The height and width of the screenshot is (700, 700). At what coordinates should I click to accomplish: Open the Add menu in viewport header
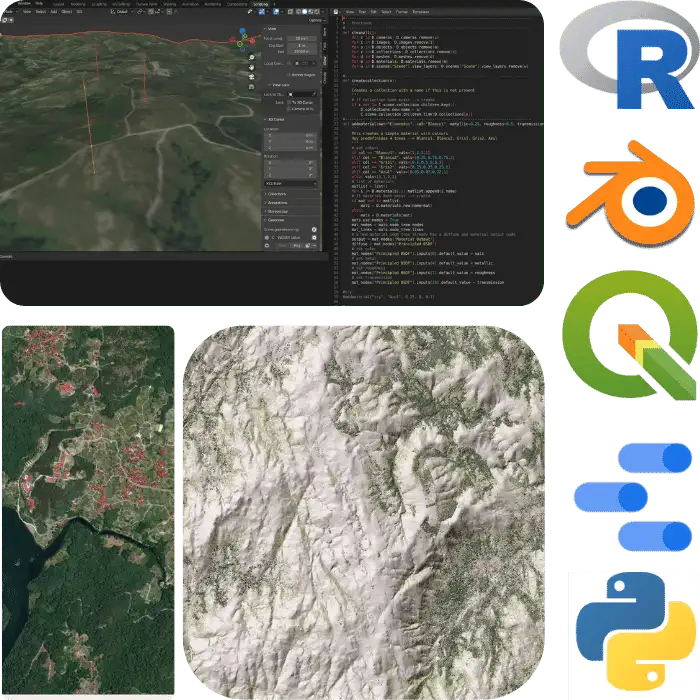point(54,12)
